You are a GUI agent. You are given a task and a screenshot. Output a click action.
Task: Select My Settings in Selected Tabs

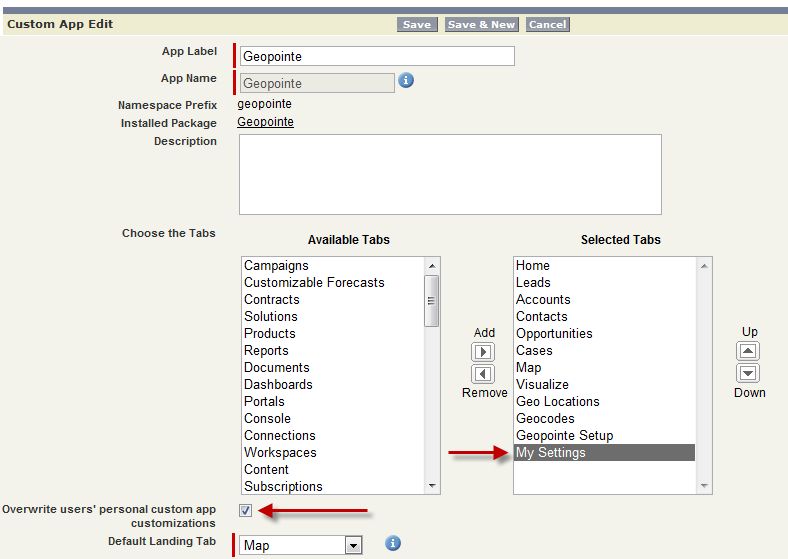tap(605, 453)
